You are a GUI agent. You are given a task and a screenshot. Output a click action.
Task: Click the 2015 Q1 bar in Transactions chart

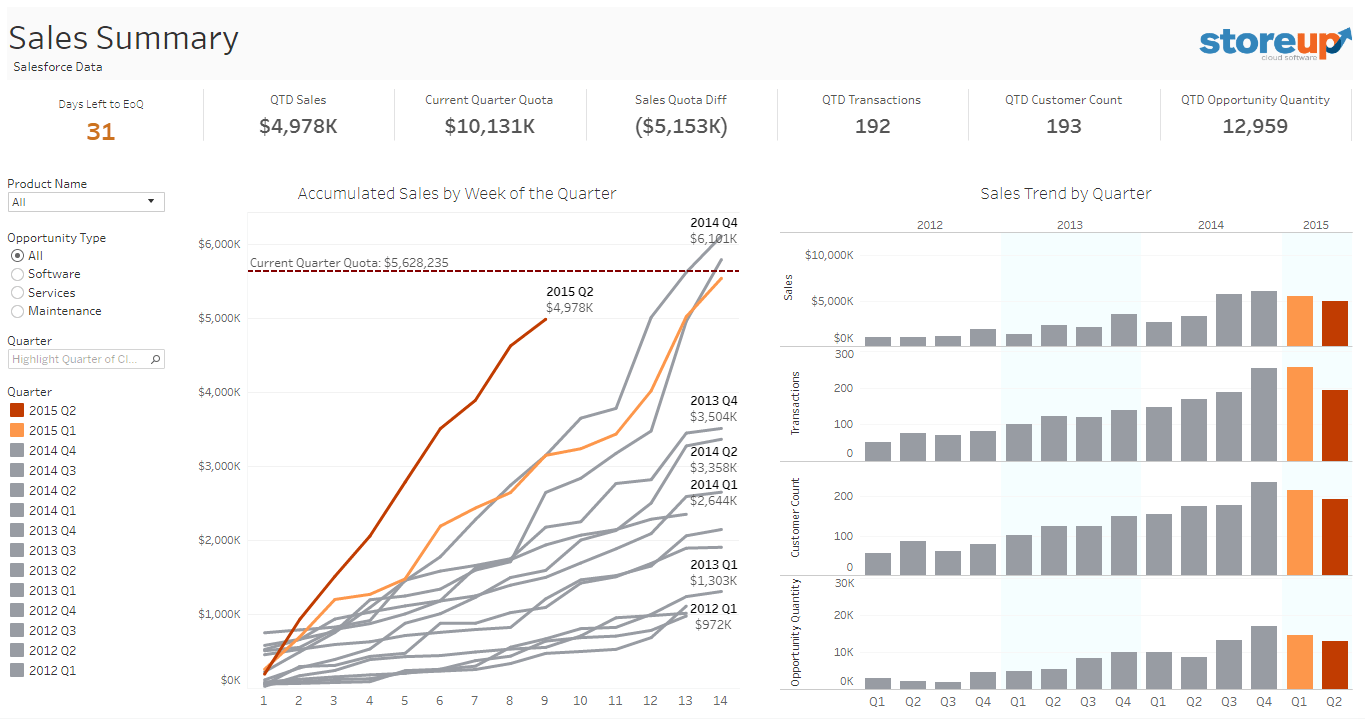(1300, 414)
